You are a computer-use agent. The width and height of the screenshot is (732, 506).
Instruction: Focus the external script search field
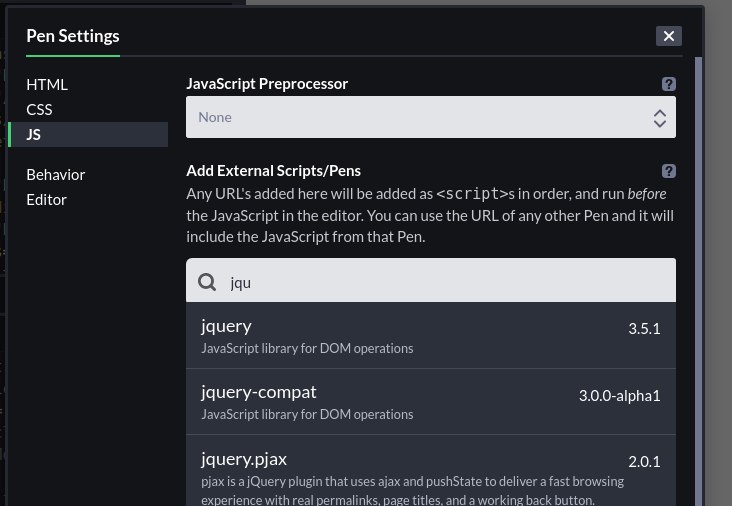(x=430, y=280)
